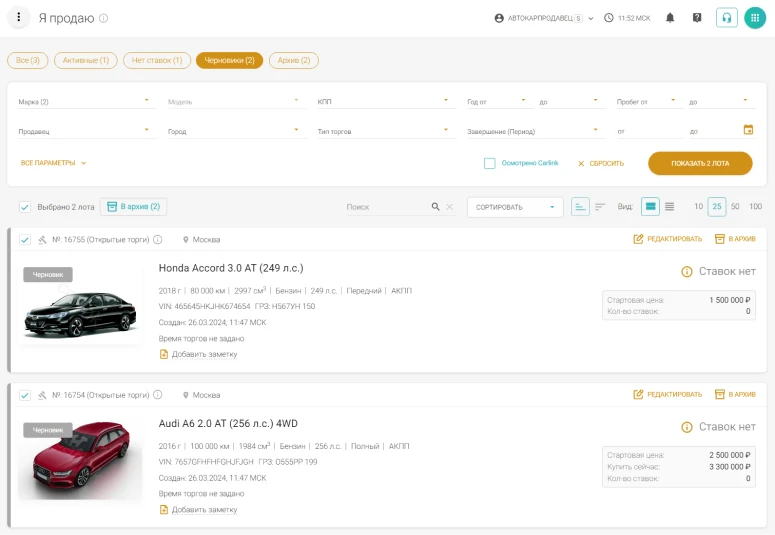Switch to the 'Активные (1)' tab

[86, 61]
